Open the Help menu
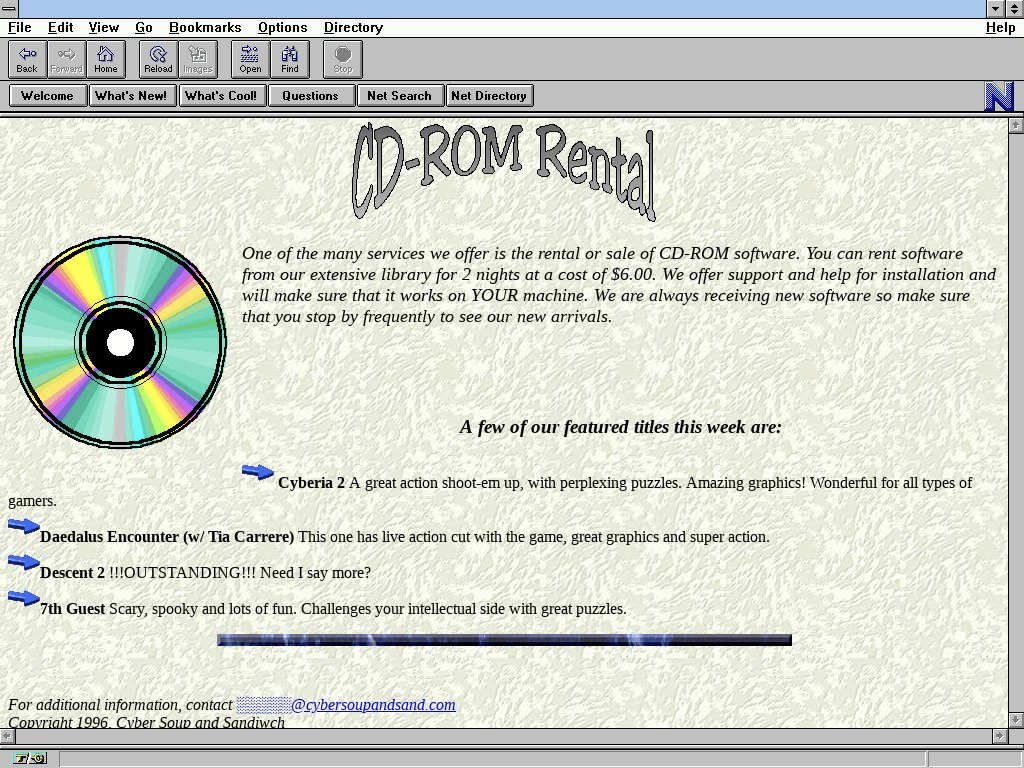The width and height of the screenshot is (1024, 768). (1000, 27)
